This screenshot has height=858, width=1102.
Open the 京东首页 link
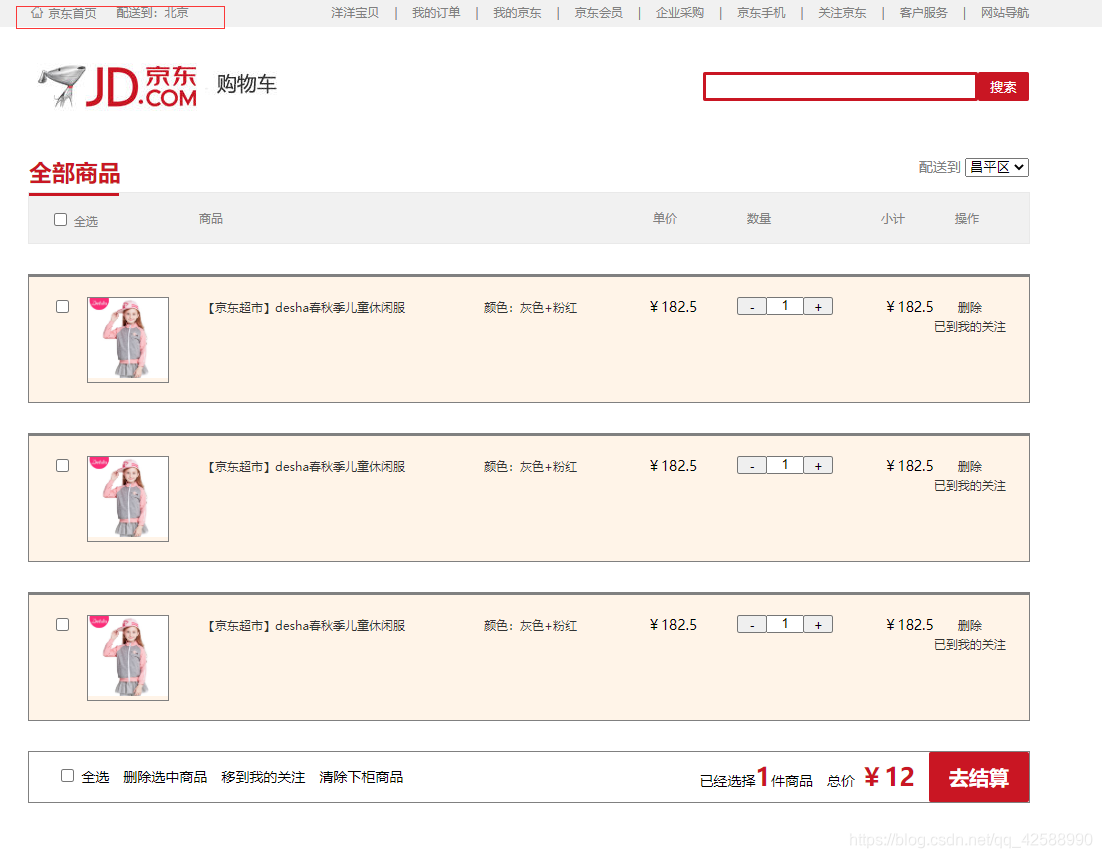pos(72,13)
